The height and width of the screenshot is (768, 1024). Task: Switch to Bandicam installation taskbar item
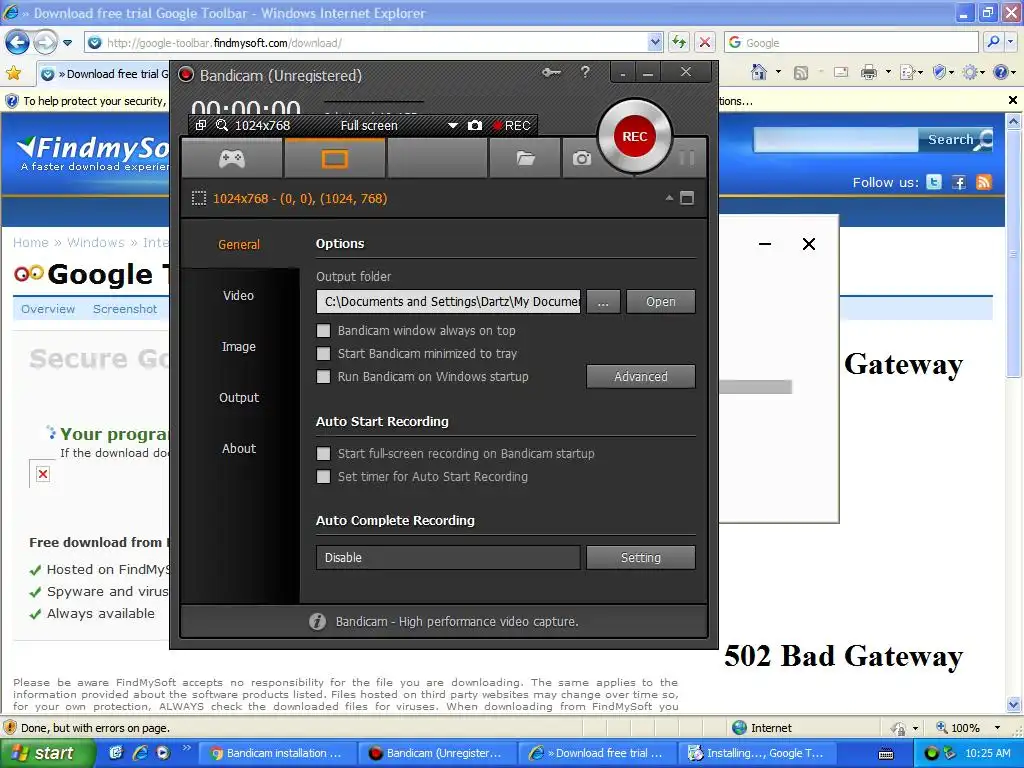click(x=276, y=753)
